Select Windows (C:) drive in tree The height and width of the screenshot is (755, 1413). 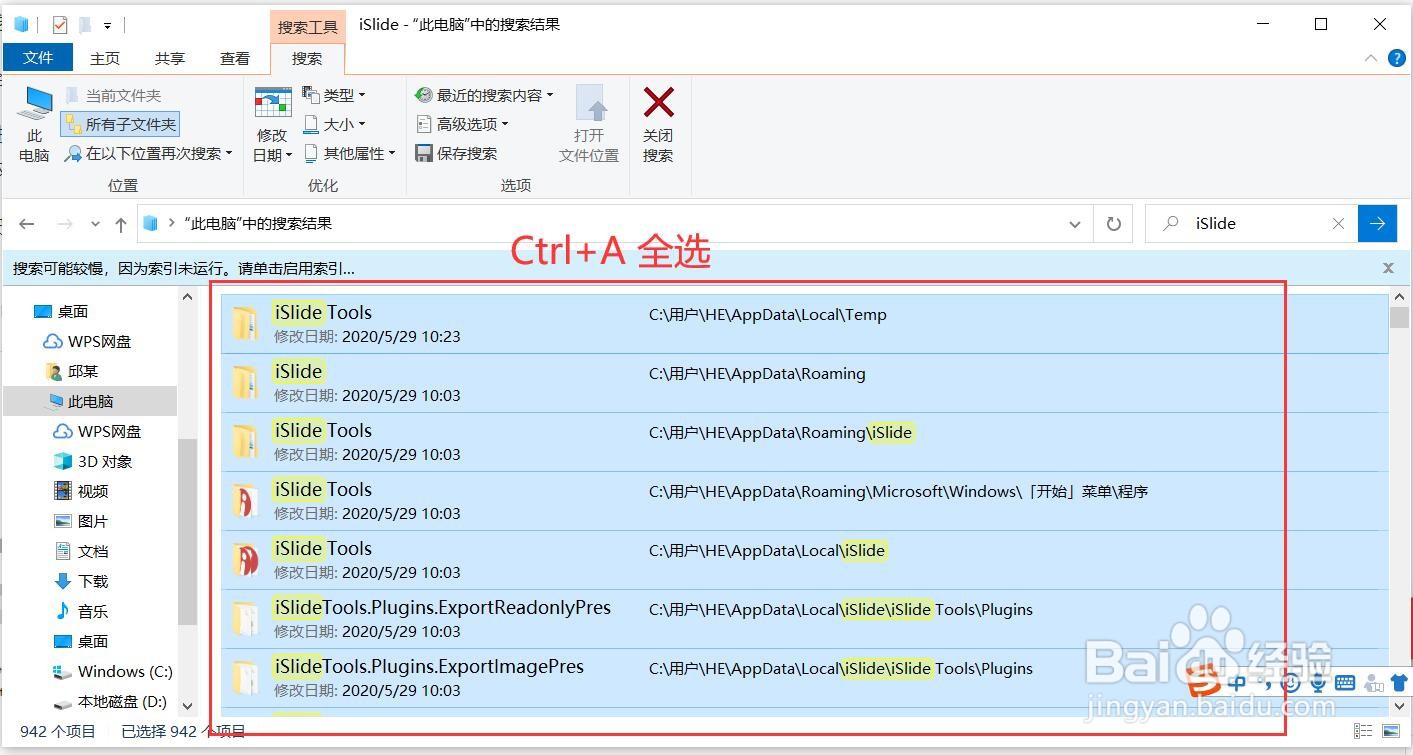point(112,671)
